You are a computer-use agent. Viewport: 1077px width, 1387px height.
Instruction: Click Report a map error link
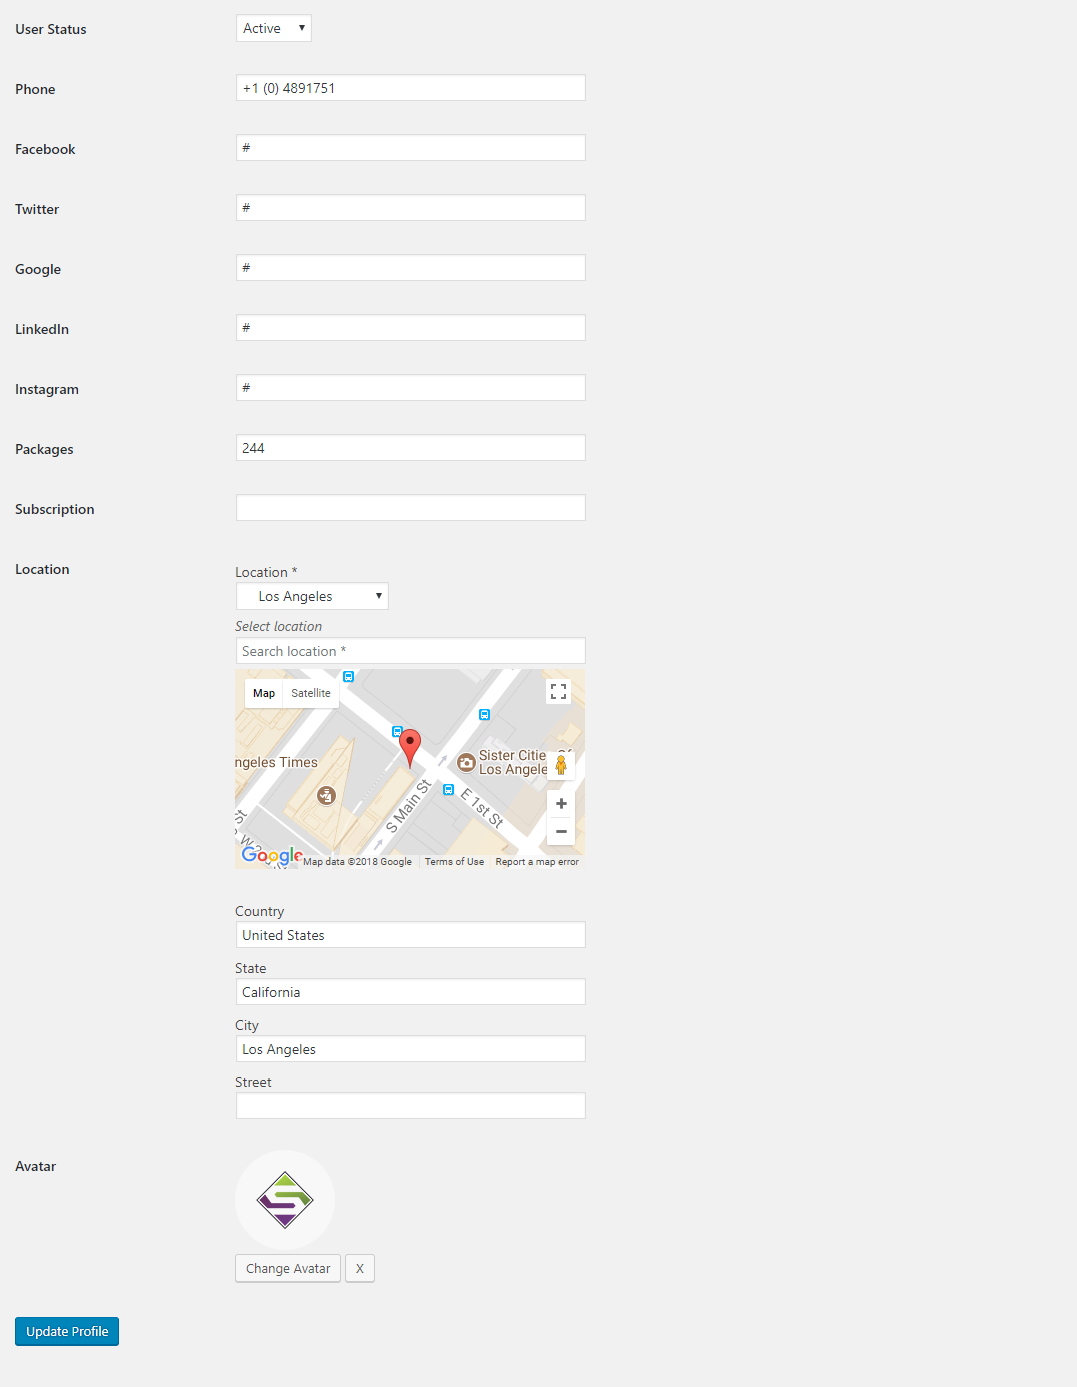tap(537, 862)
